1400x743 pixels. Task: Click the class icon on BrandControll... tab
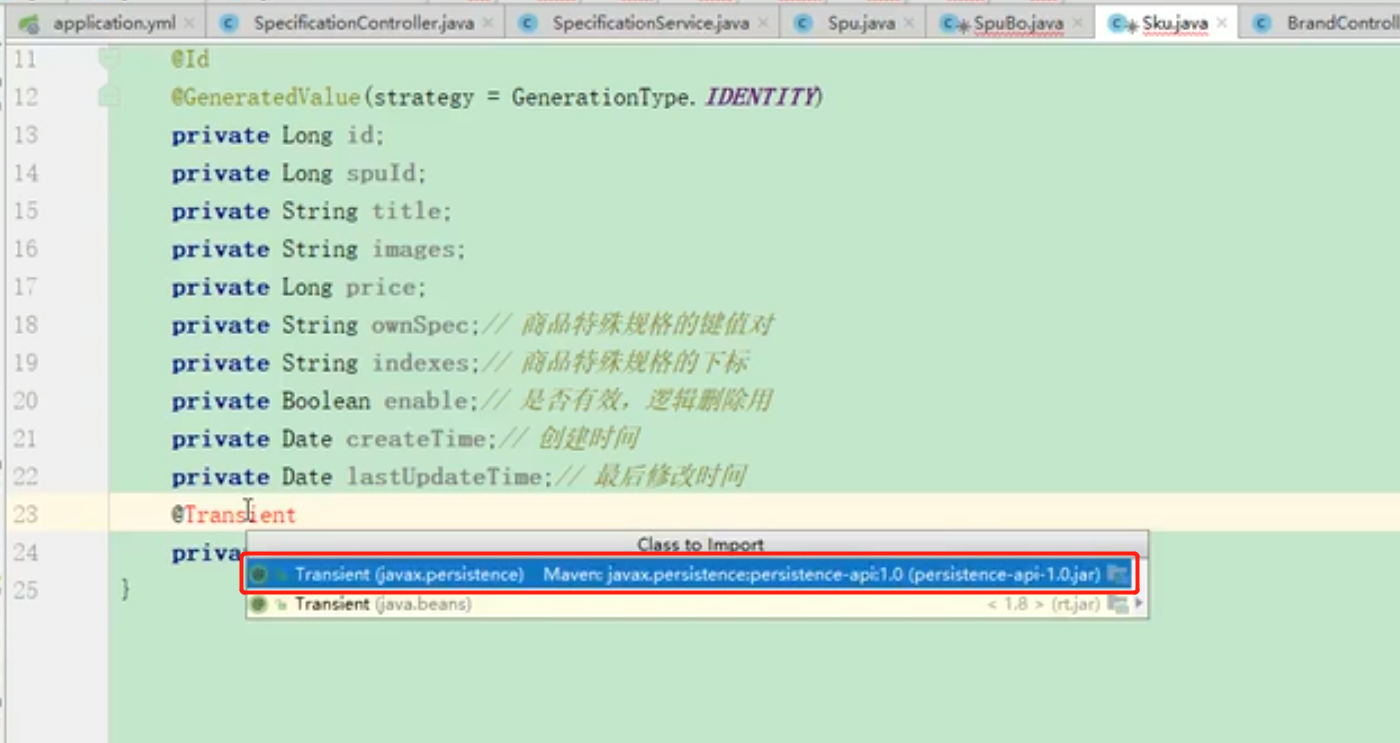pyautogui.click(x=1262, y=23)
